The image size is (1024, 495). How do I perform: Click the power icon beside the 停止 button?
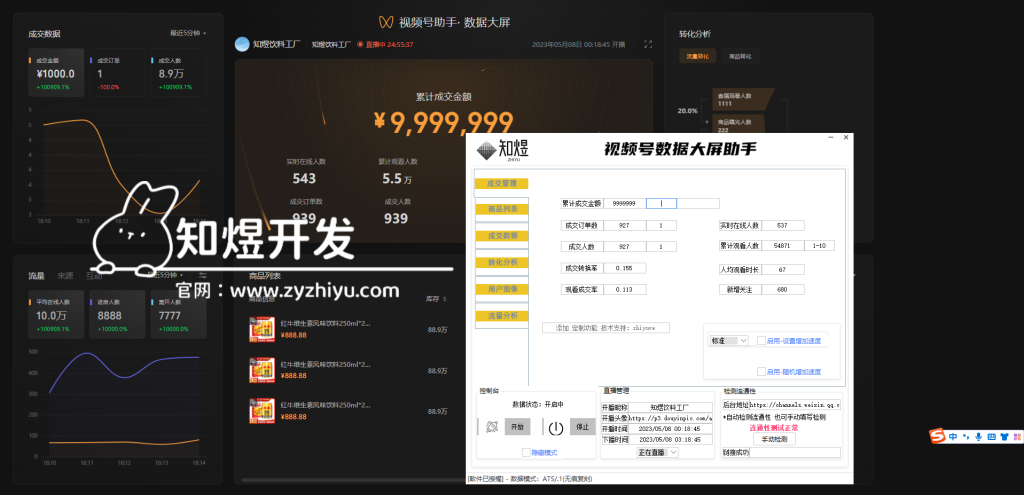(x=556, y=427)
